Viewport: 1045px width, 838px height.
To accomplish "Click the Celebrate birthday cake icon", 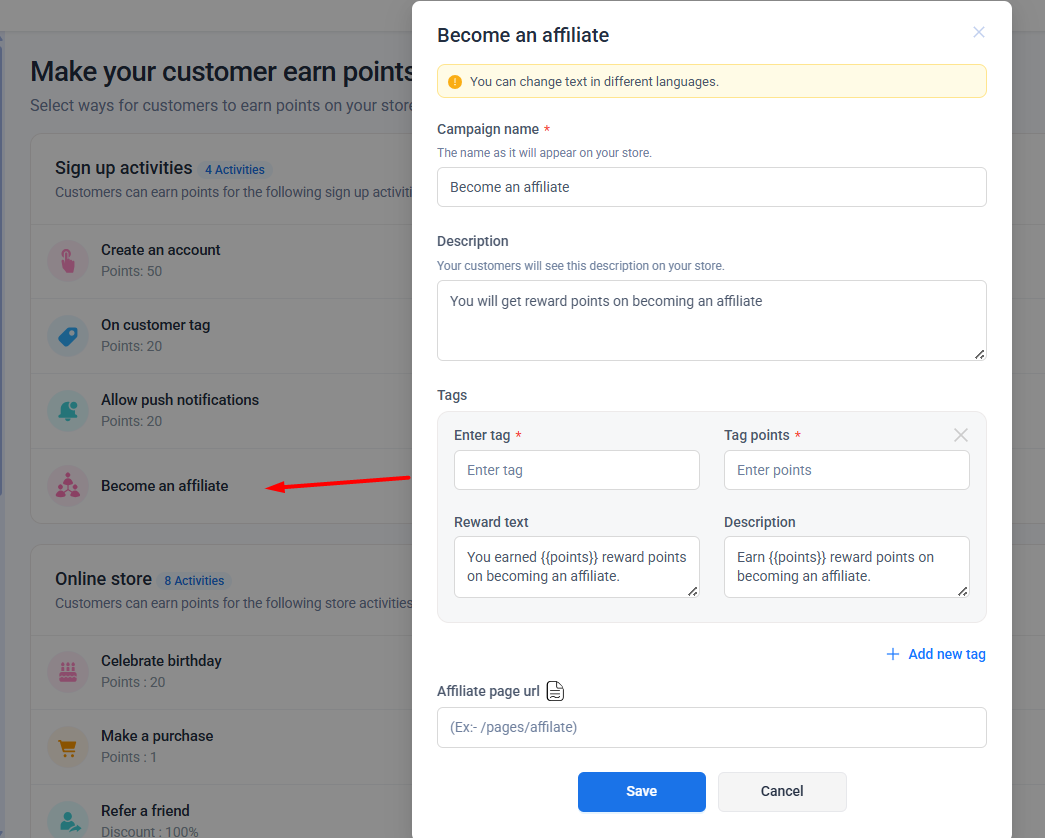I will click(67, 671).
